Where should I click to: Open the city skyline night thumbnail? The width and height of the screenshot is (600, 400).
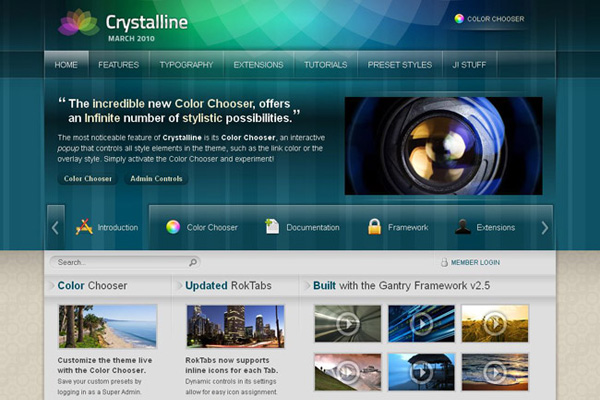(235, 326)
